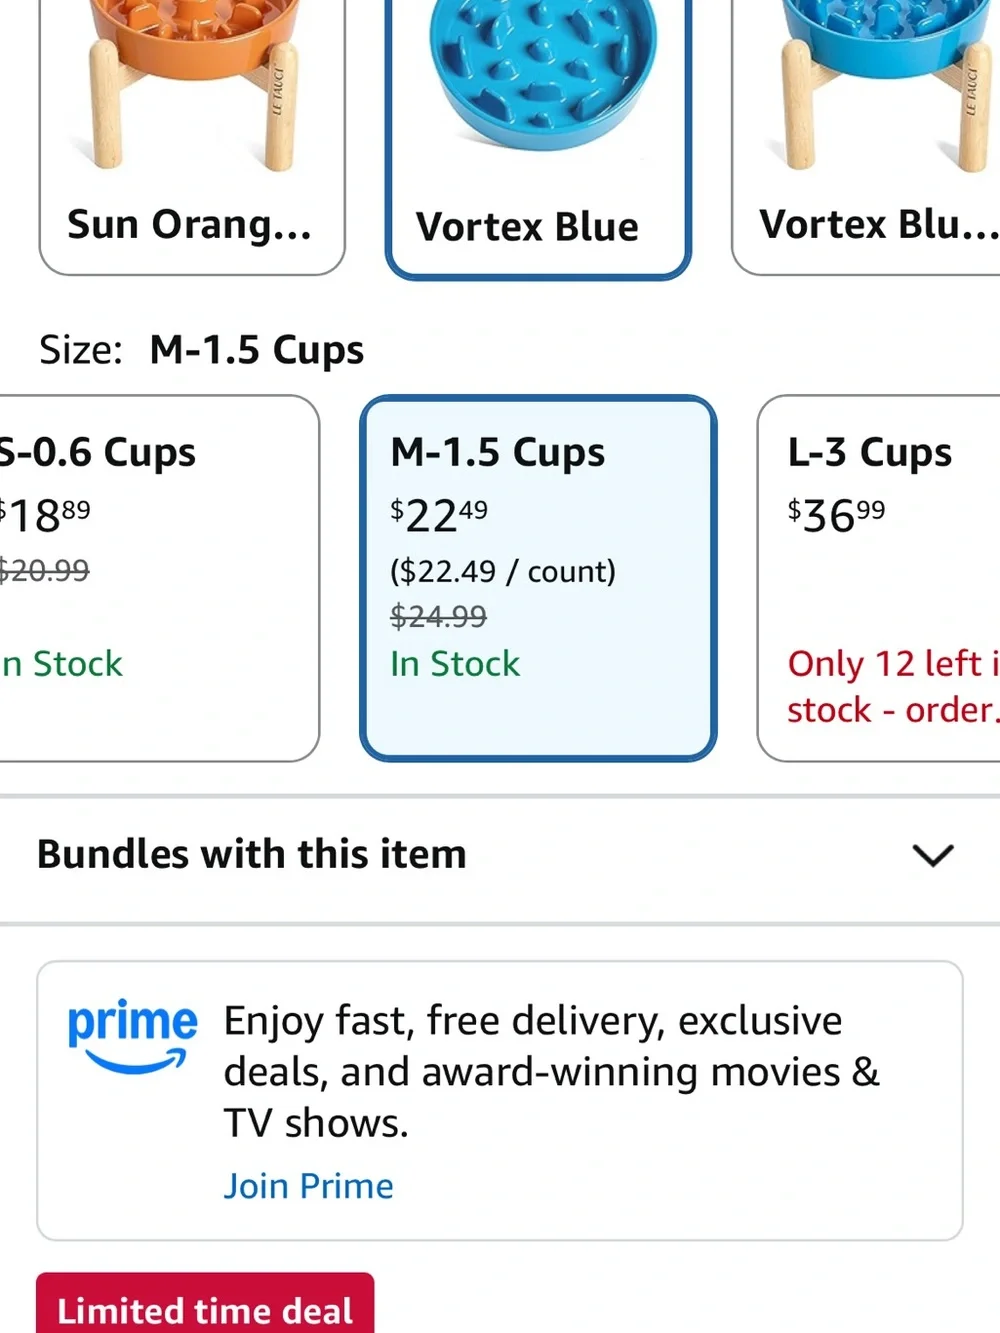Tap the struck-through $24.99 list price
1000x1333 pixels.
point(438,616)
